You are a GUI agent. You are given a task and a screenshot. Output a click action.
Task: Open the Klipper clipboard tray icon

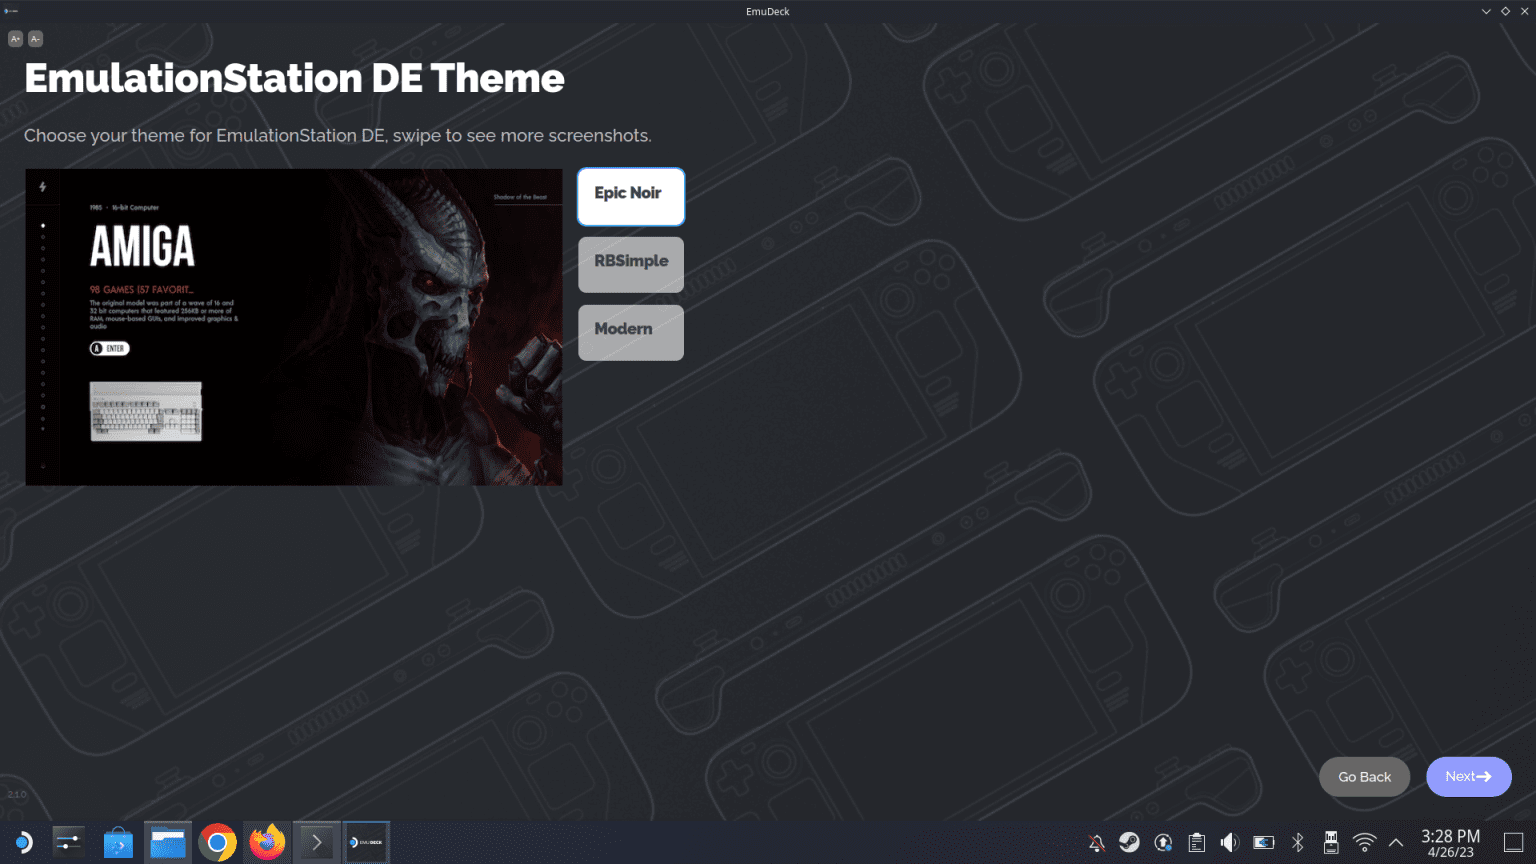click(1196, 842)
